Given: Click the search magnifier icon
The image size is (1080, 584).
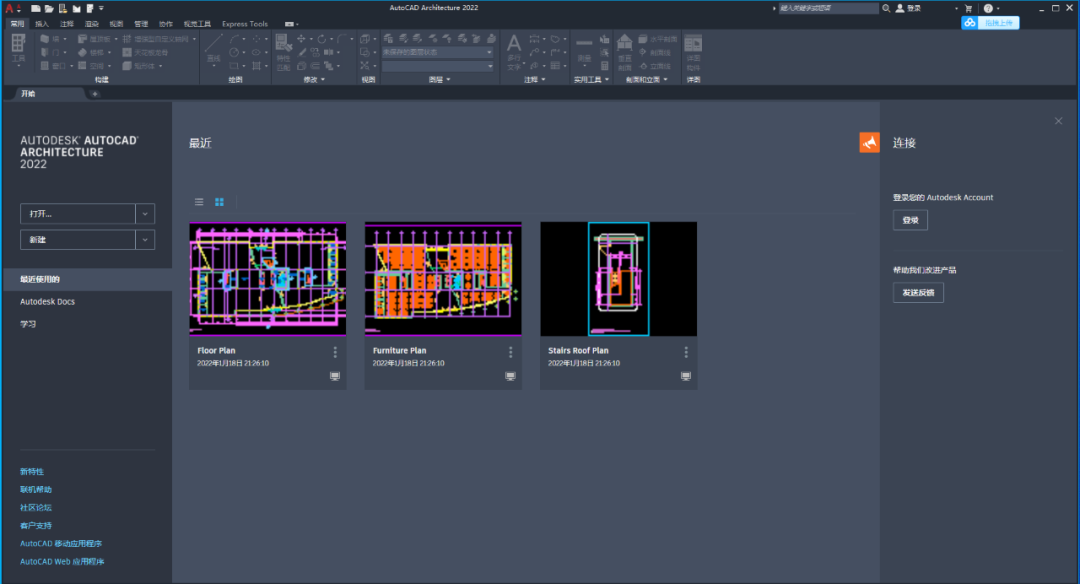Looking at the screenshot, I should click(886, 8).
